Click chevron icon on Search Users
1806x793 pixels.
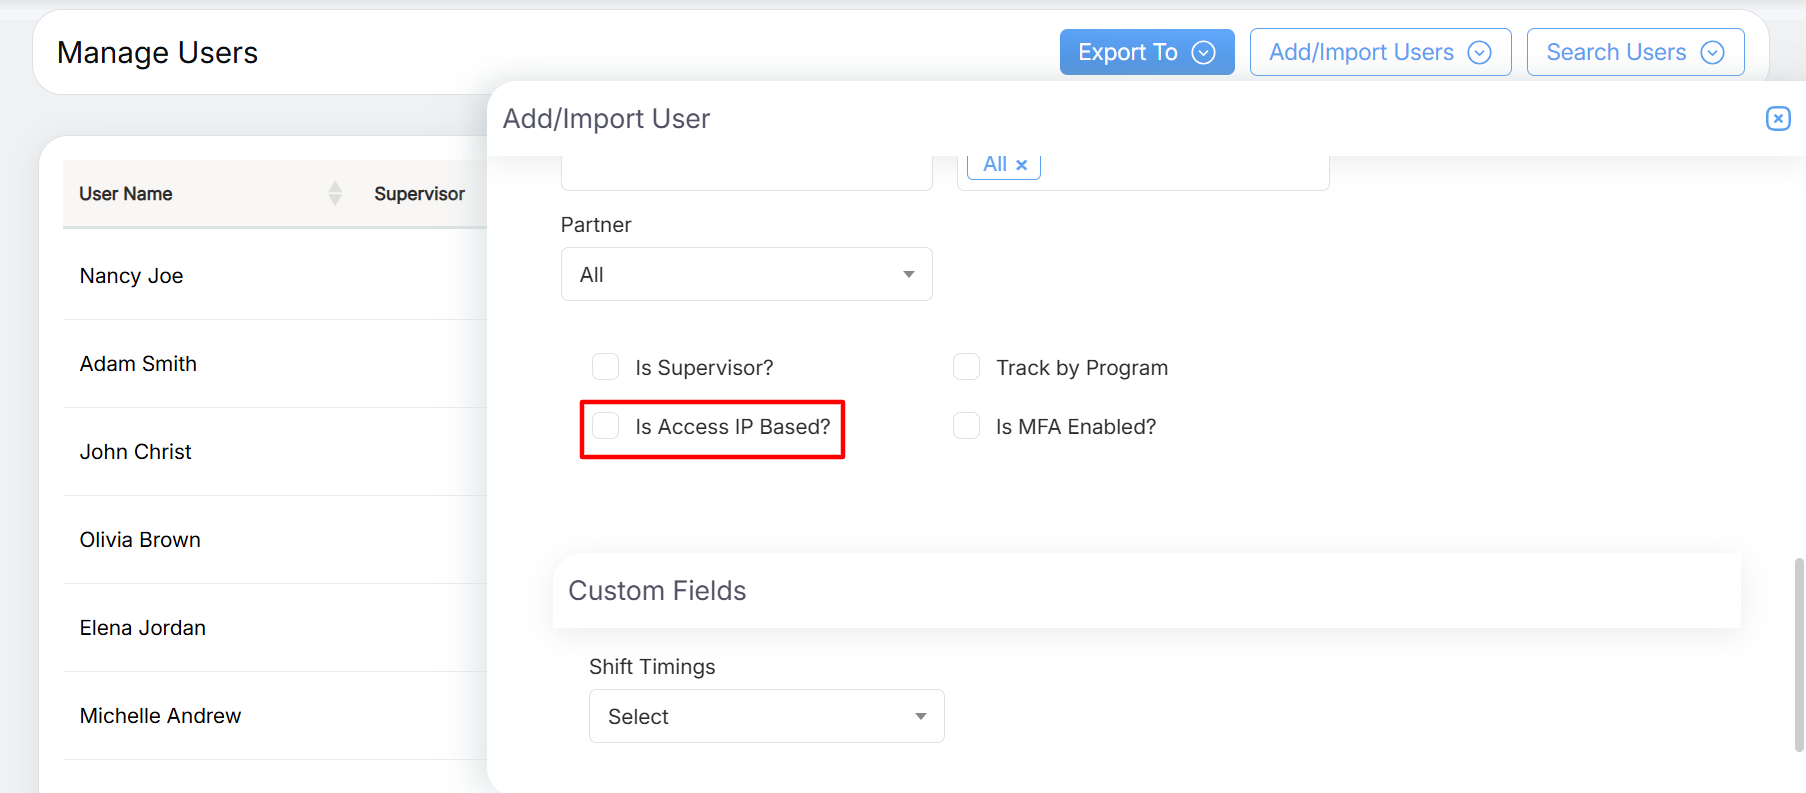[1712, 53]
